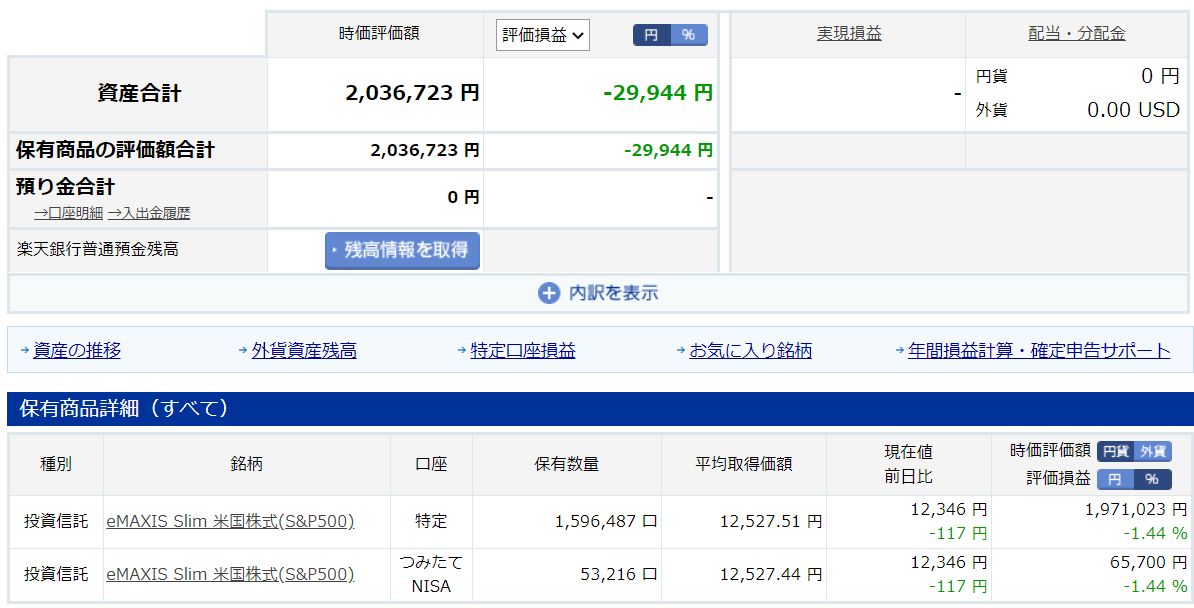Viewport: 1194px width, 608px height.
Task: Go to →口座明細 under 預り金合計
Action: [68, 212]
